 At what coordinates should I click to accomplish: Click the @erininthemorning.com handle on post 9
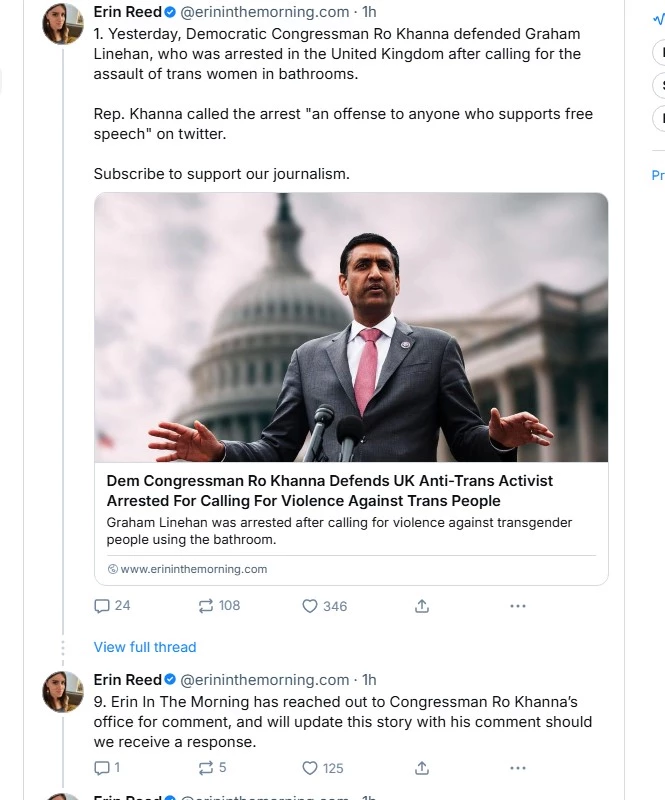[264, 679]
